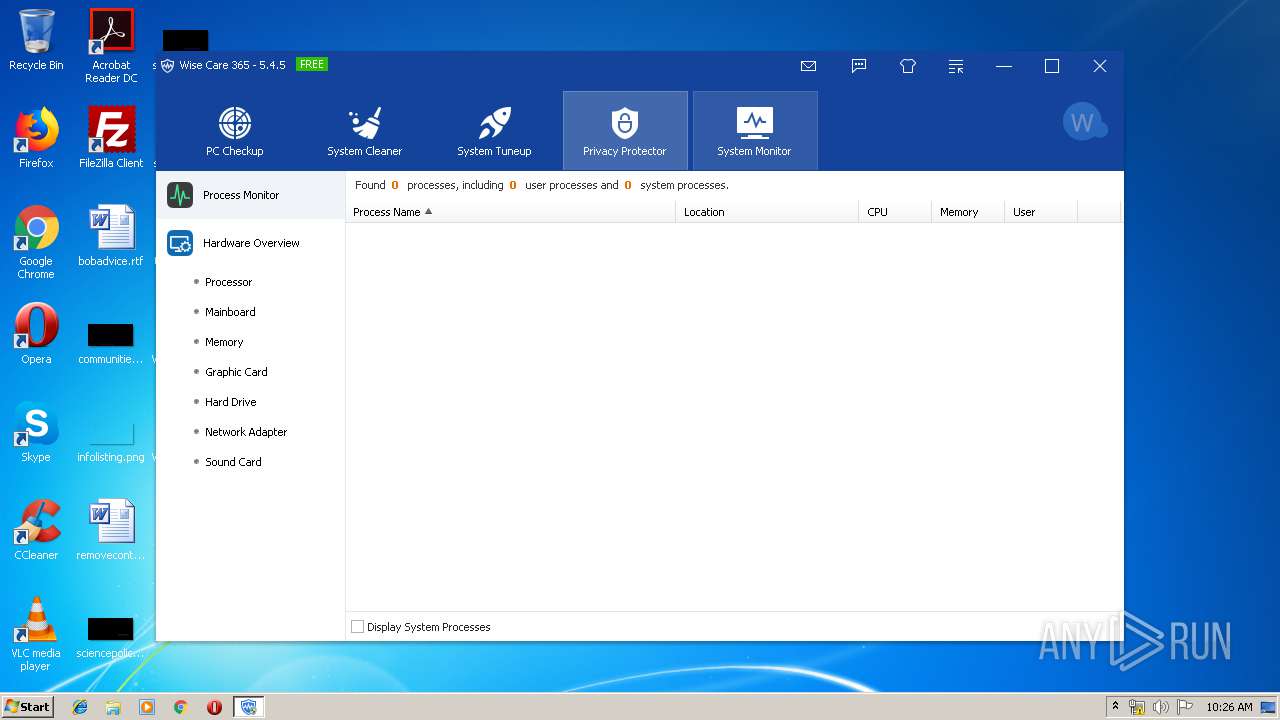Switch to the System Monitor tab
The width and height of the screenshot is (1280, 720).
[755, 131]
